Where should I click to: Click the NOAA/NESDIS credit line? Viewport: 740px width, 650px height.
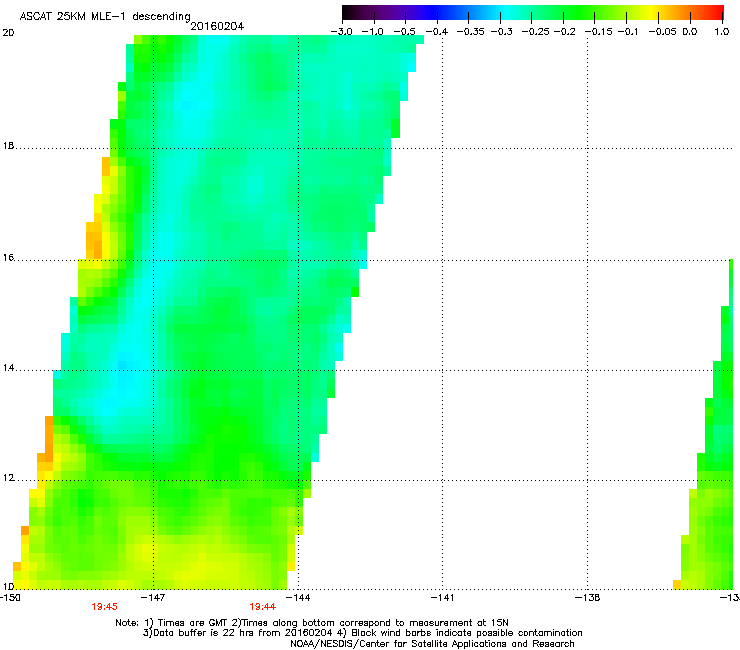coord(432,644)
